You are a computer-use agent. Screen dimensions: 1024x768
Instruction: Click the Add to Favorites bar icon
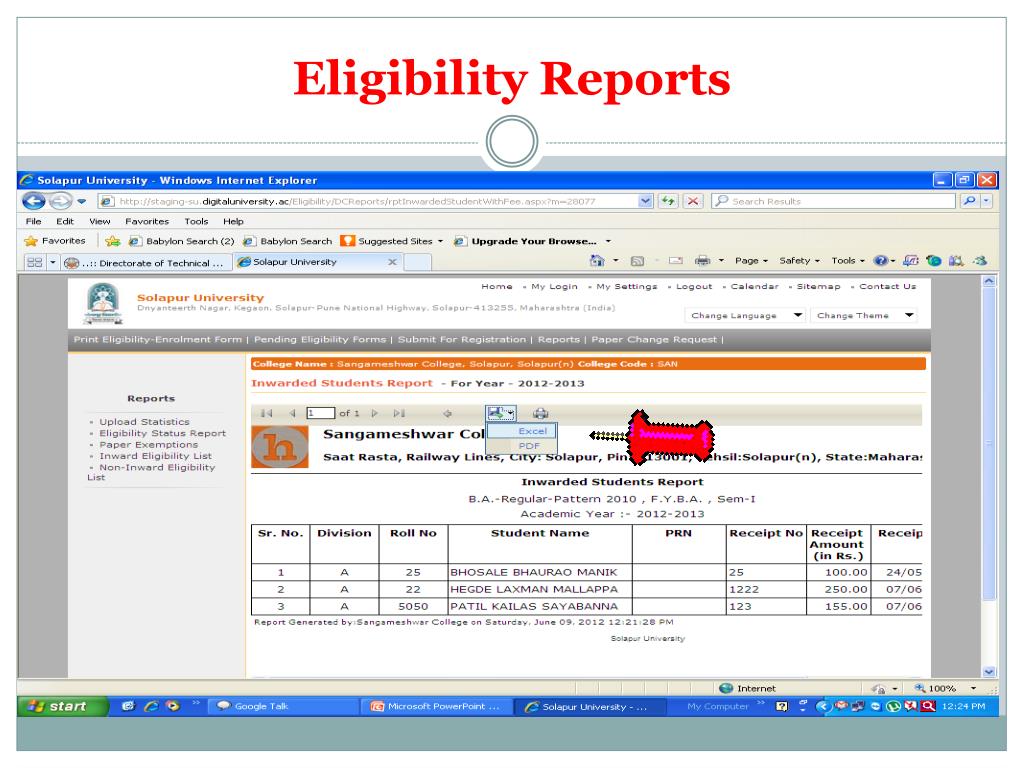[x=112, y=241]
